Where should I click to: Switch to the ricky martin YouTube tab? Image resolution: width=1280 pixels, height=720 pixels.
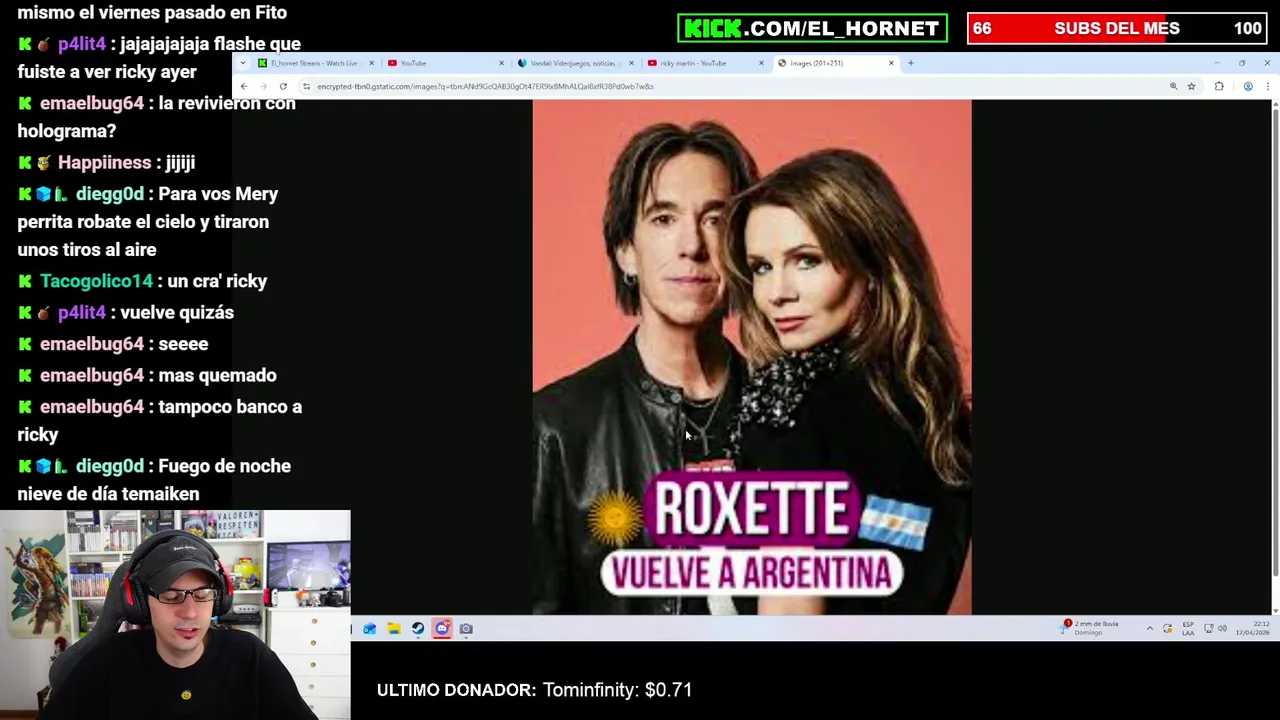(x=704, y=63)
